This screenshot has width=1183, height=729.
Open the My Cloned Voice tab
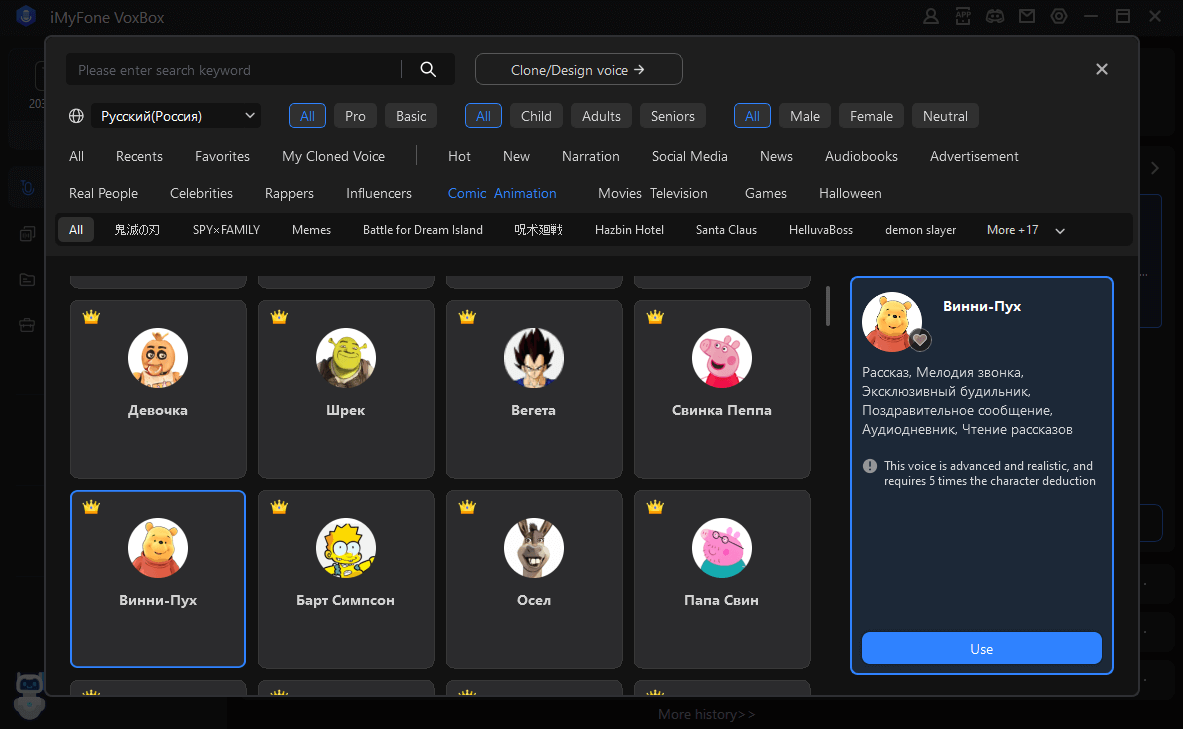click(x=333, y=156)
